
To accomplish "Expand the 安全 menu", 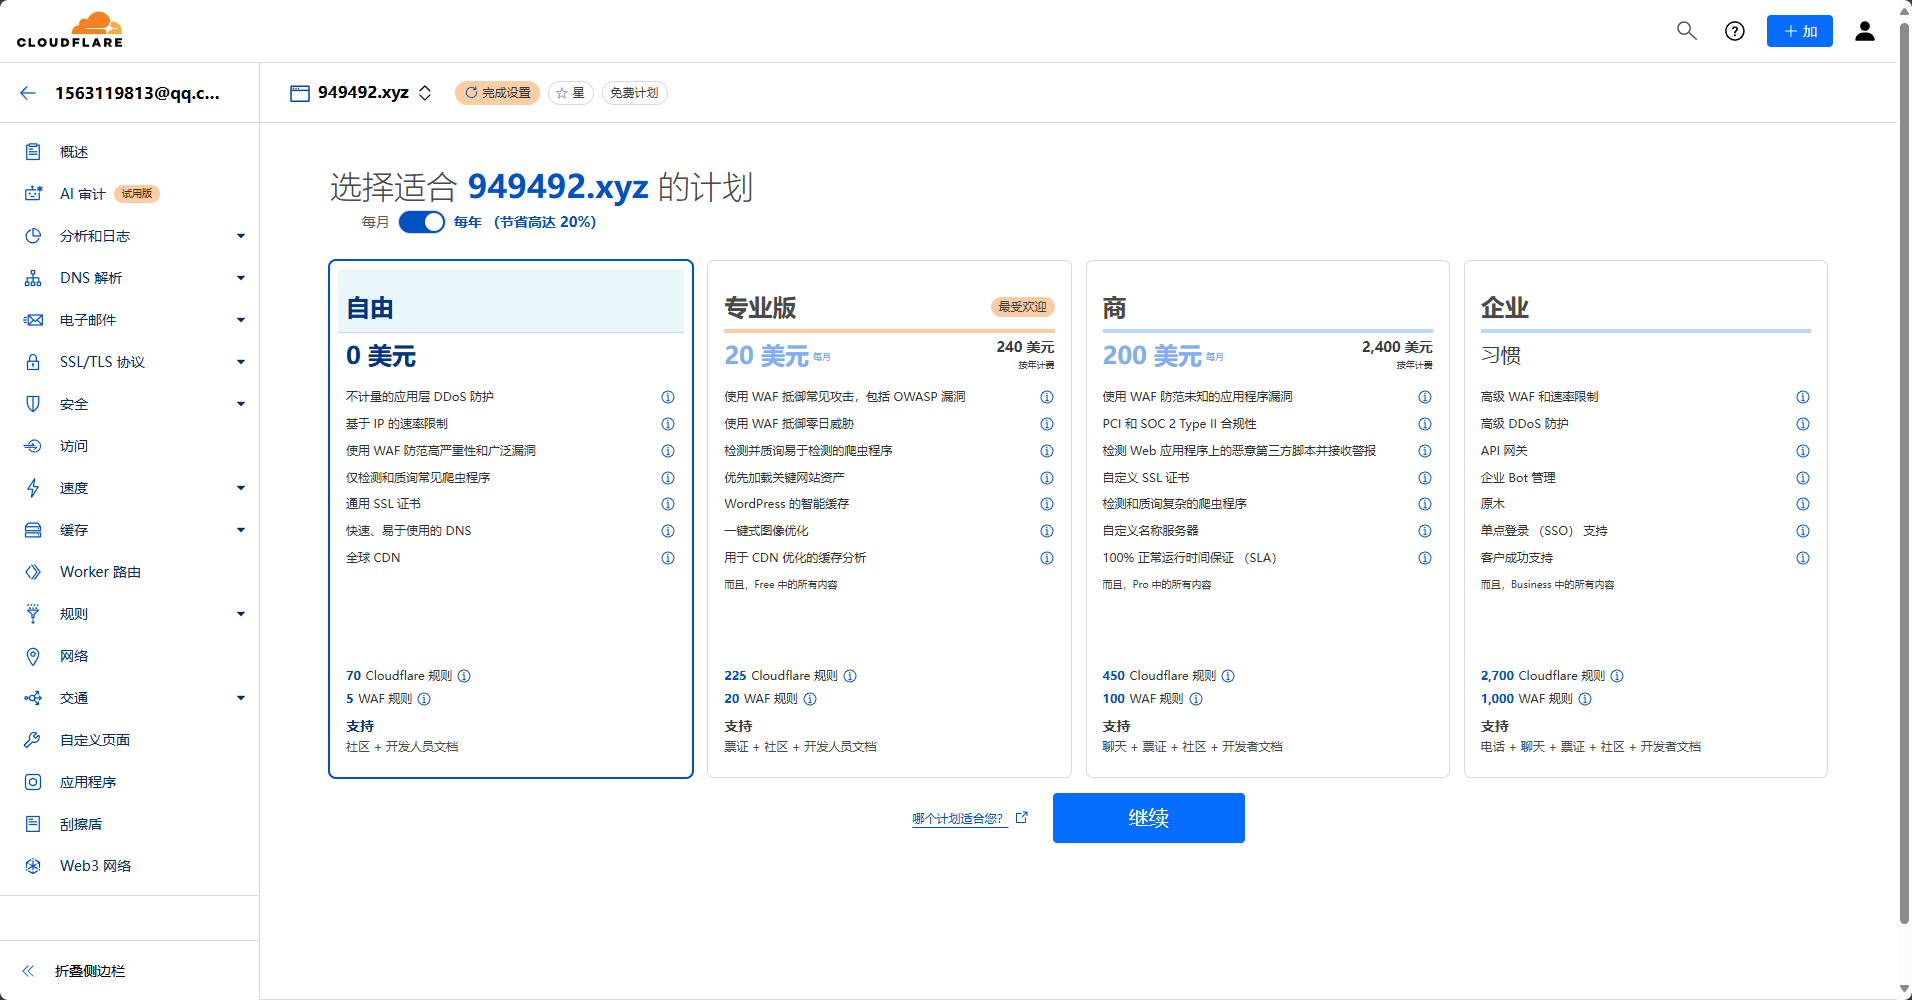I will [241, 404].
